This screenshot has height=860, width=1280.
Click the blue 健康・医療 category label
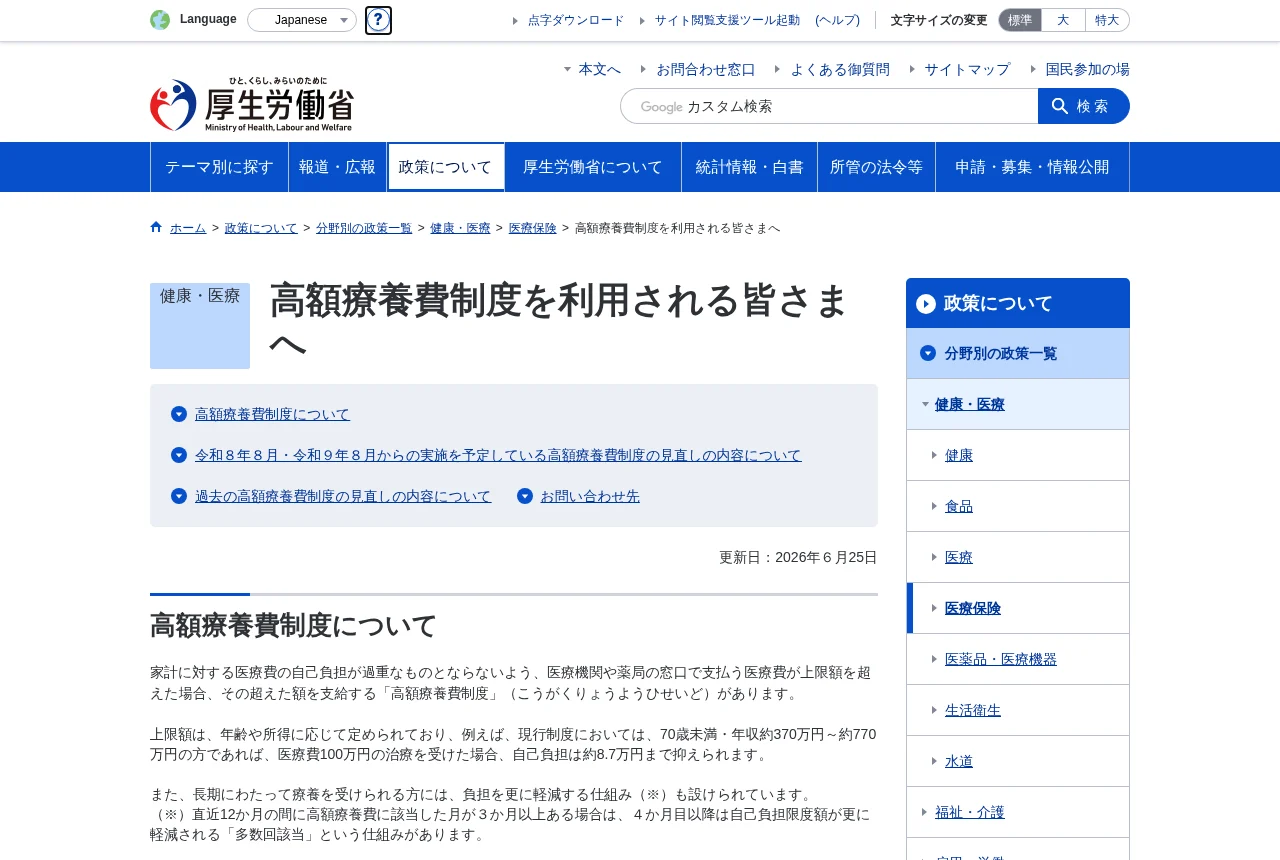click(200, 325)
